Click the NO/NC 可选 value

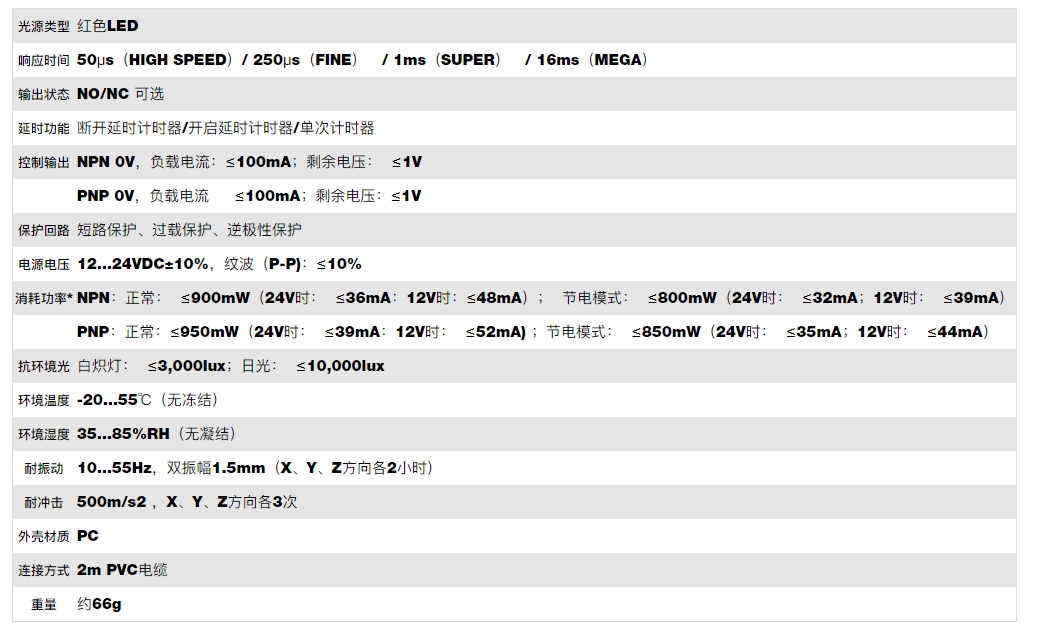(x=121, y=94)
